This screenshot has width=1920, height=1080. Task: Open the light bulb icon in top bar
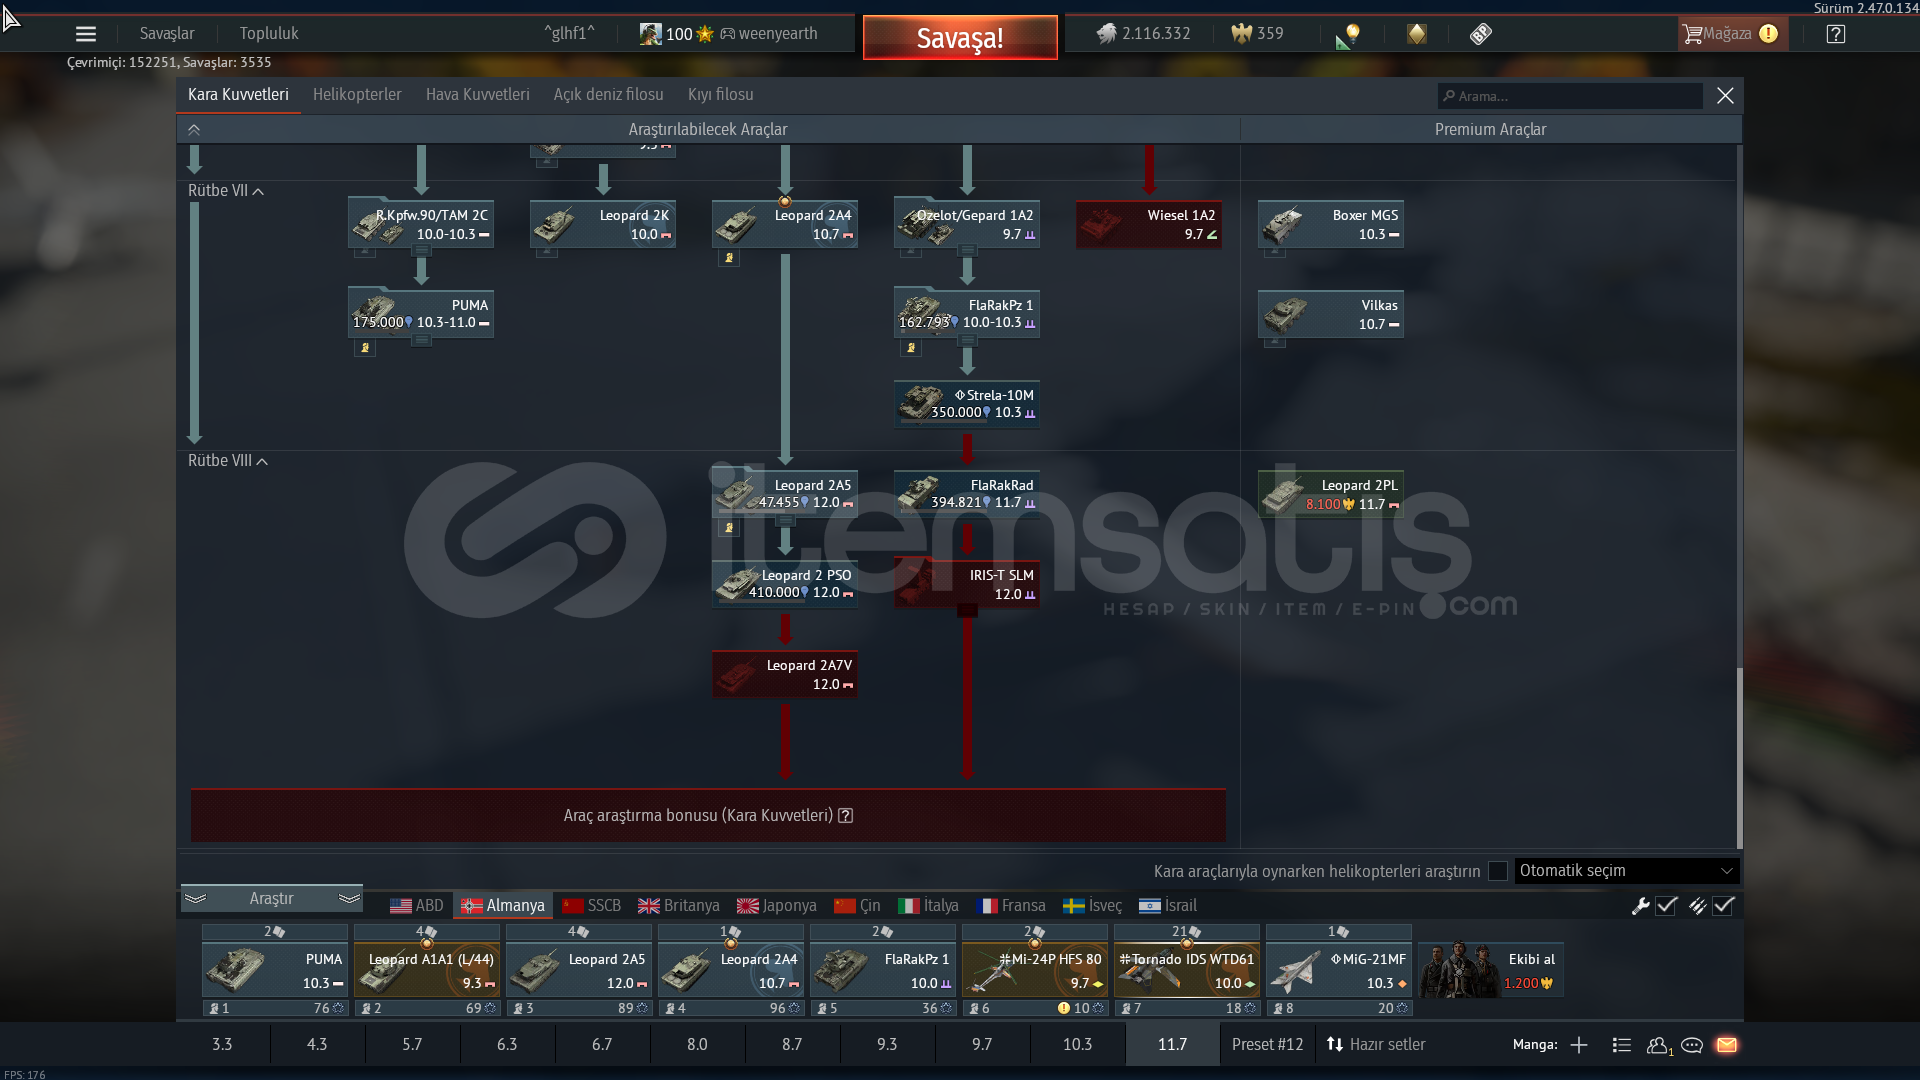click(1348, 35)
